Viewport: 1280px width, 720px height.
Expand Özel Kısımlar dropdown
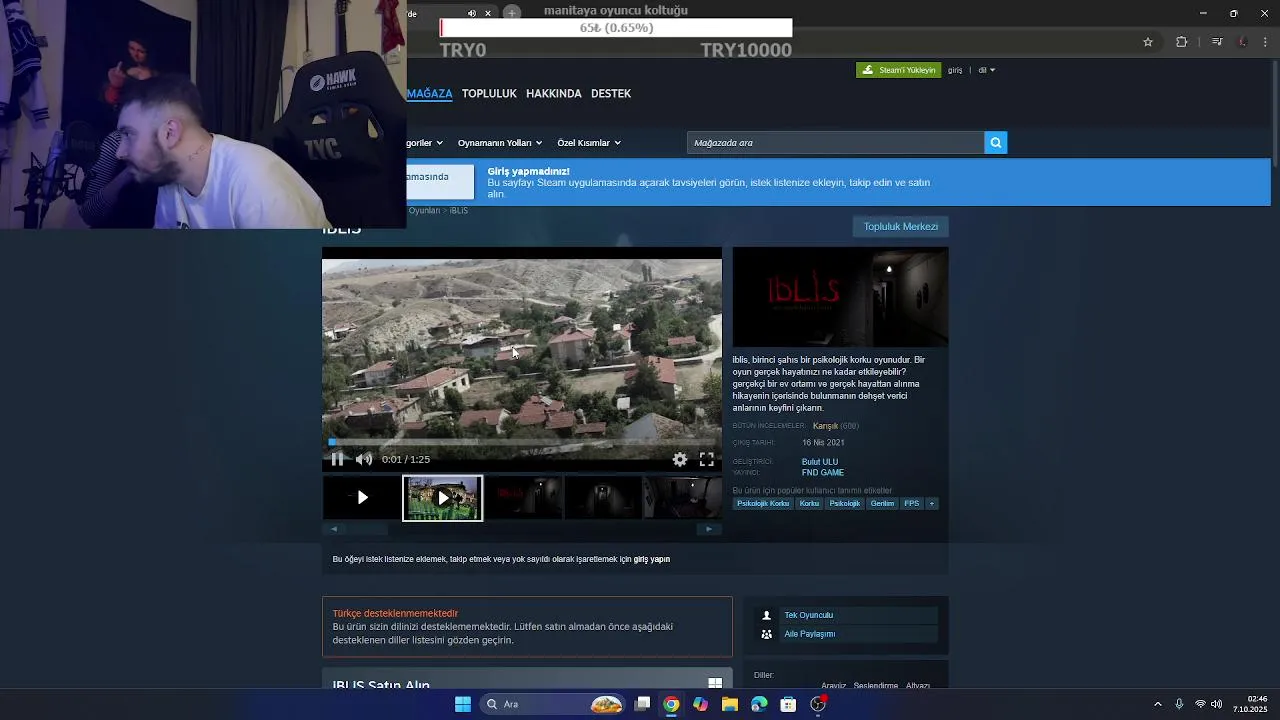[x=588, y=143]
